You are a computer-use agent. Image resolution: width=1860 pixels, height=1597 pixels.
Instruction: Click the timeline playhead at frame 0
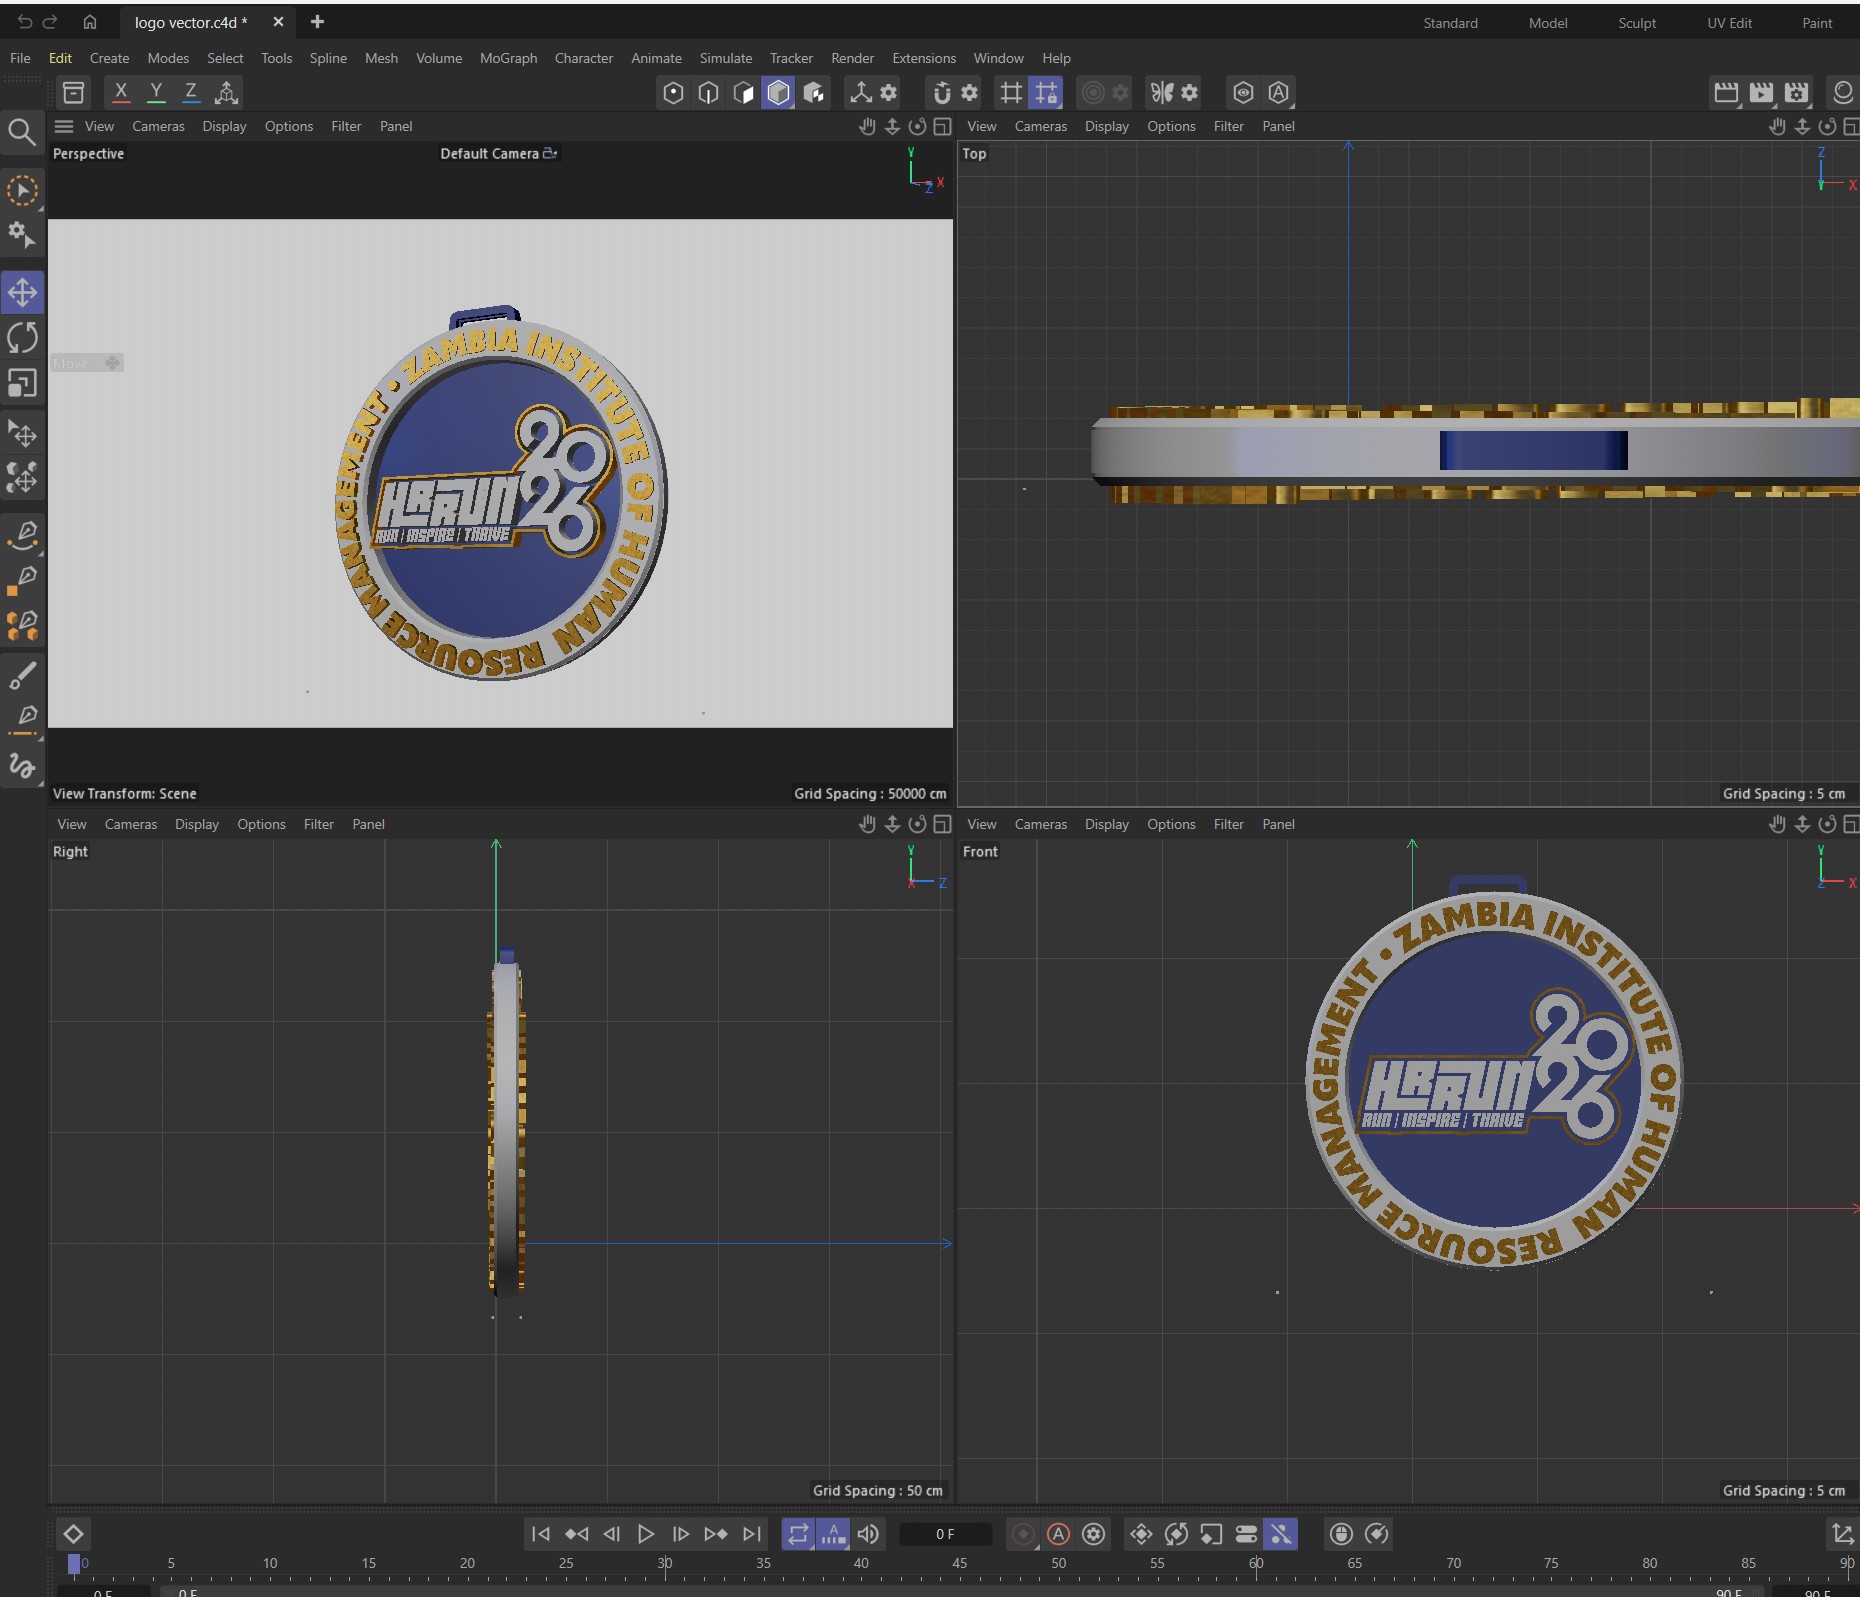point(74,1564)
